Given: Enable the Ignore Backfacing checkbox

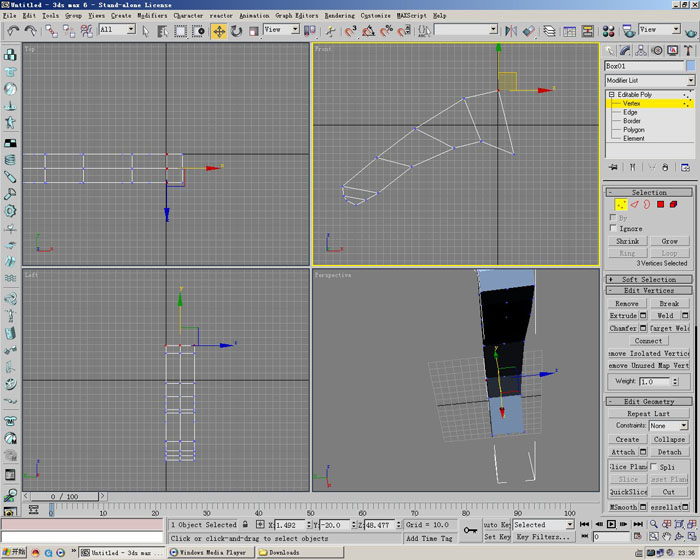Looking at the screenshot, I should click(x=614, y=228).
